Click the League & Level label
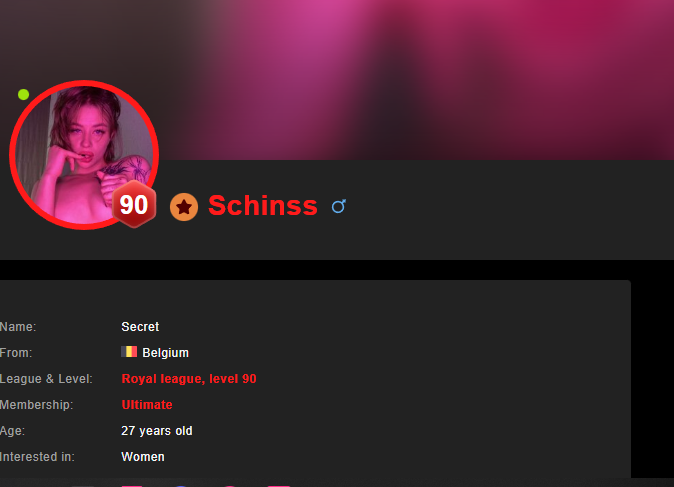The height and width of the screenshot is (487, 674). pos(46,379)
